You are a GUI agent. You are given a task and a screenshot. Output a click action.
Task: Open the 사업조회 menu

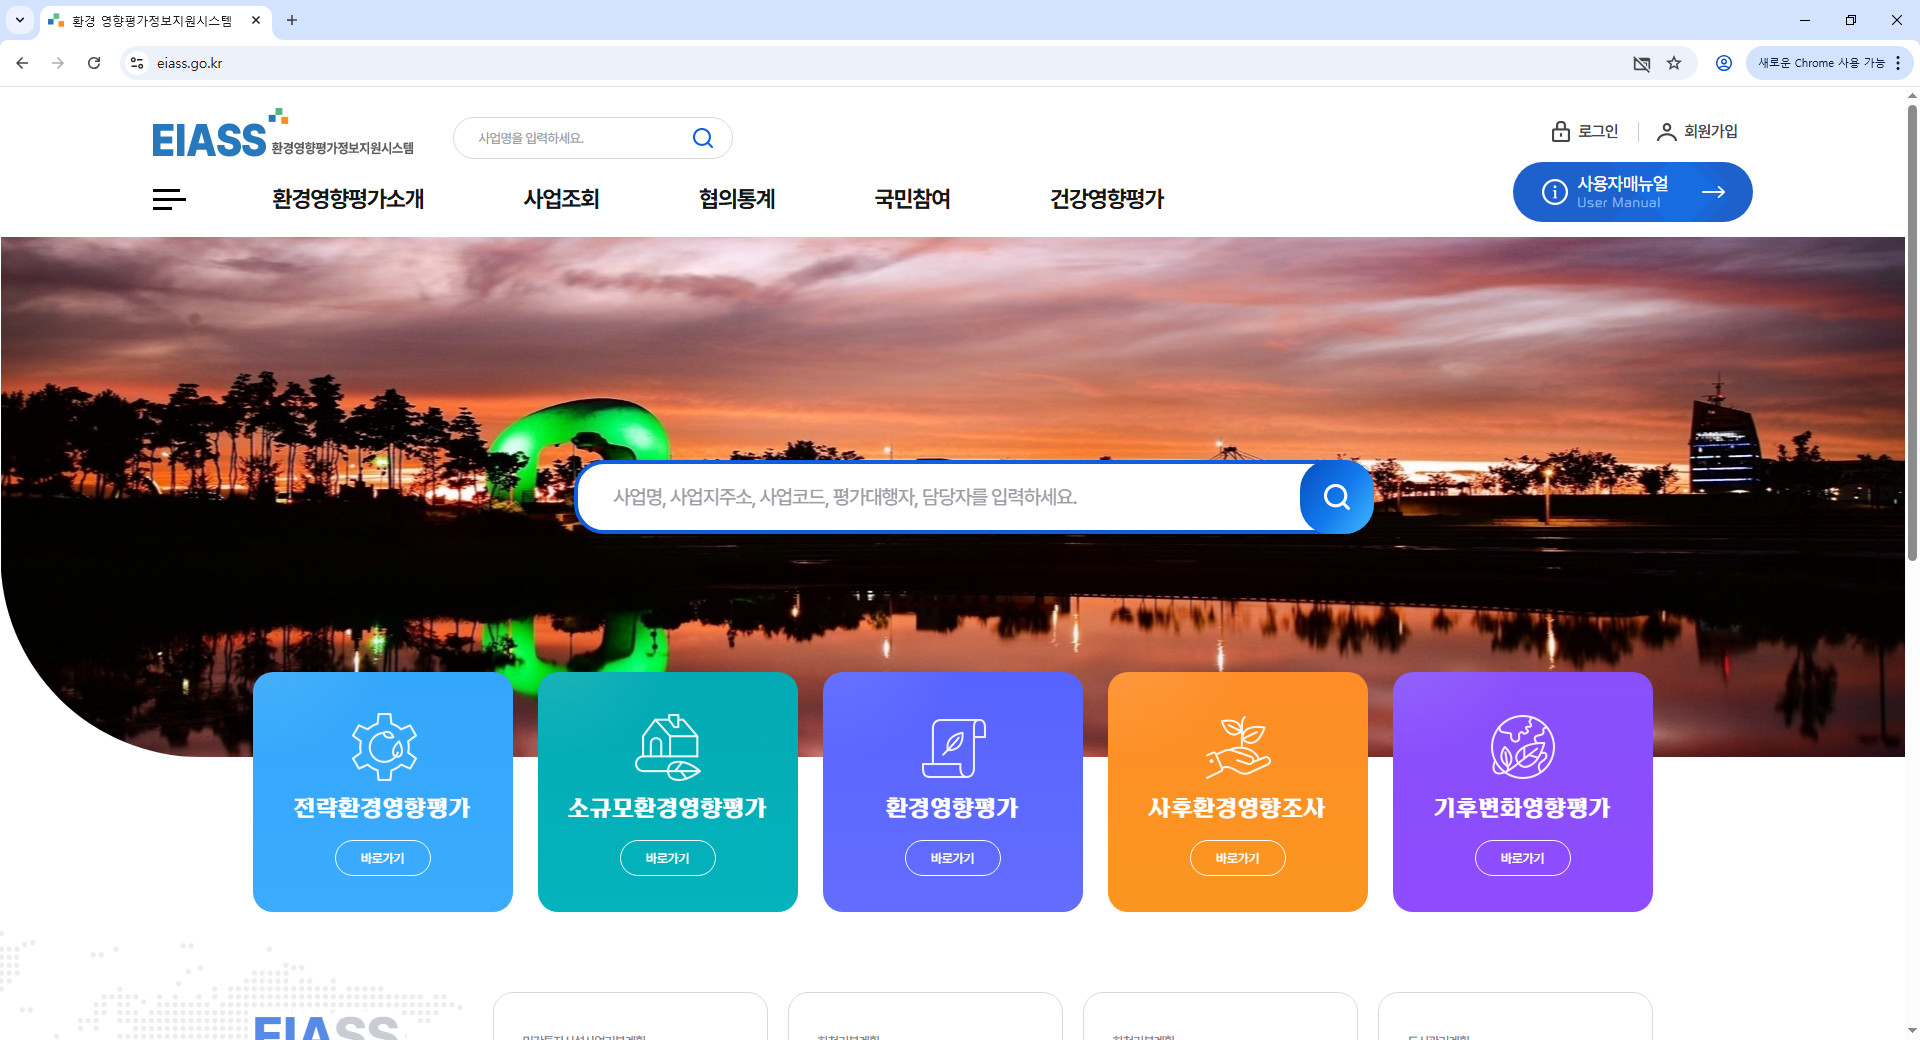(561, 199)
